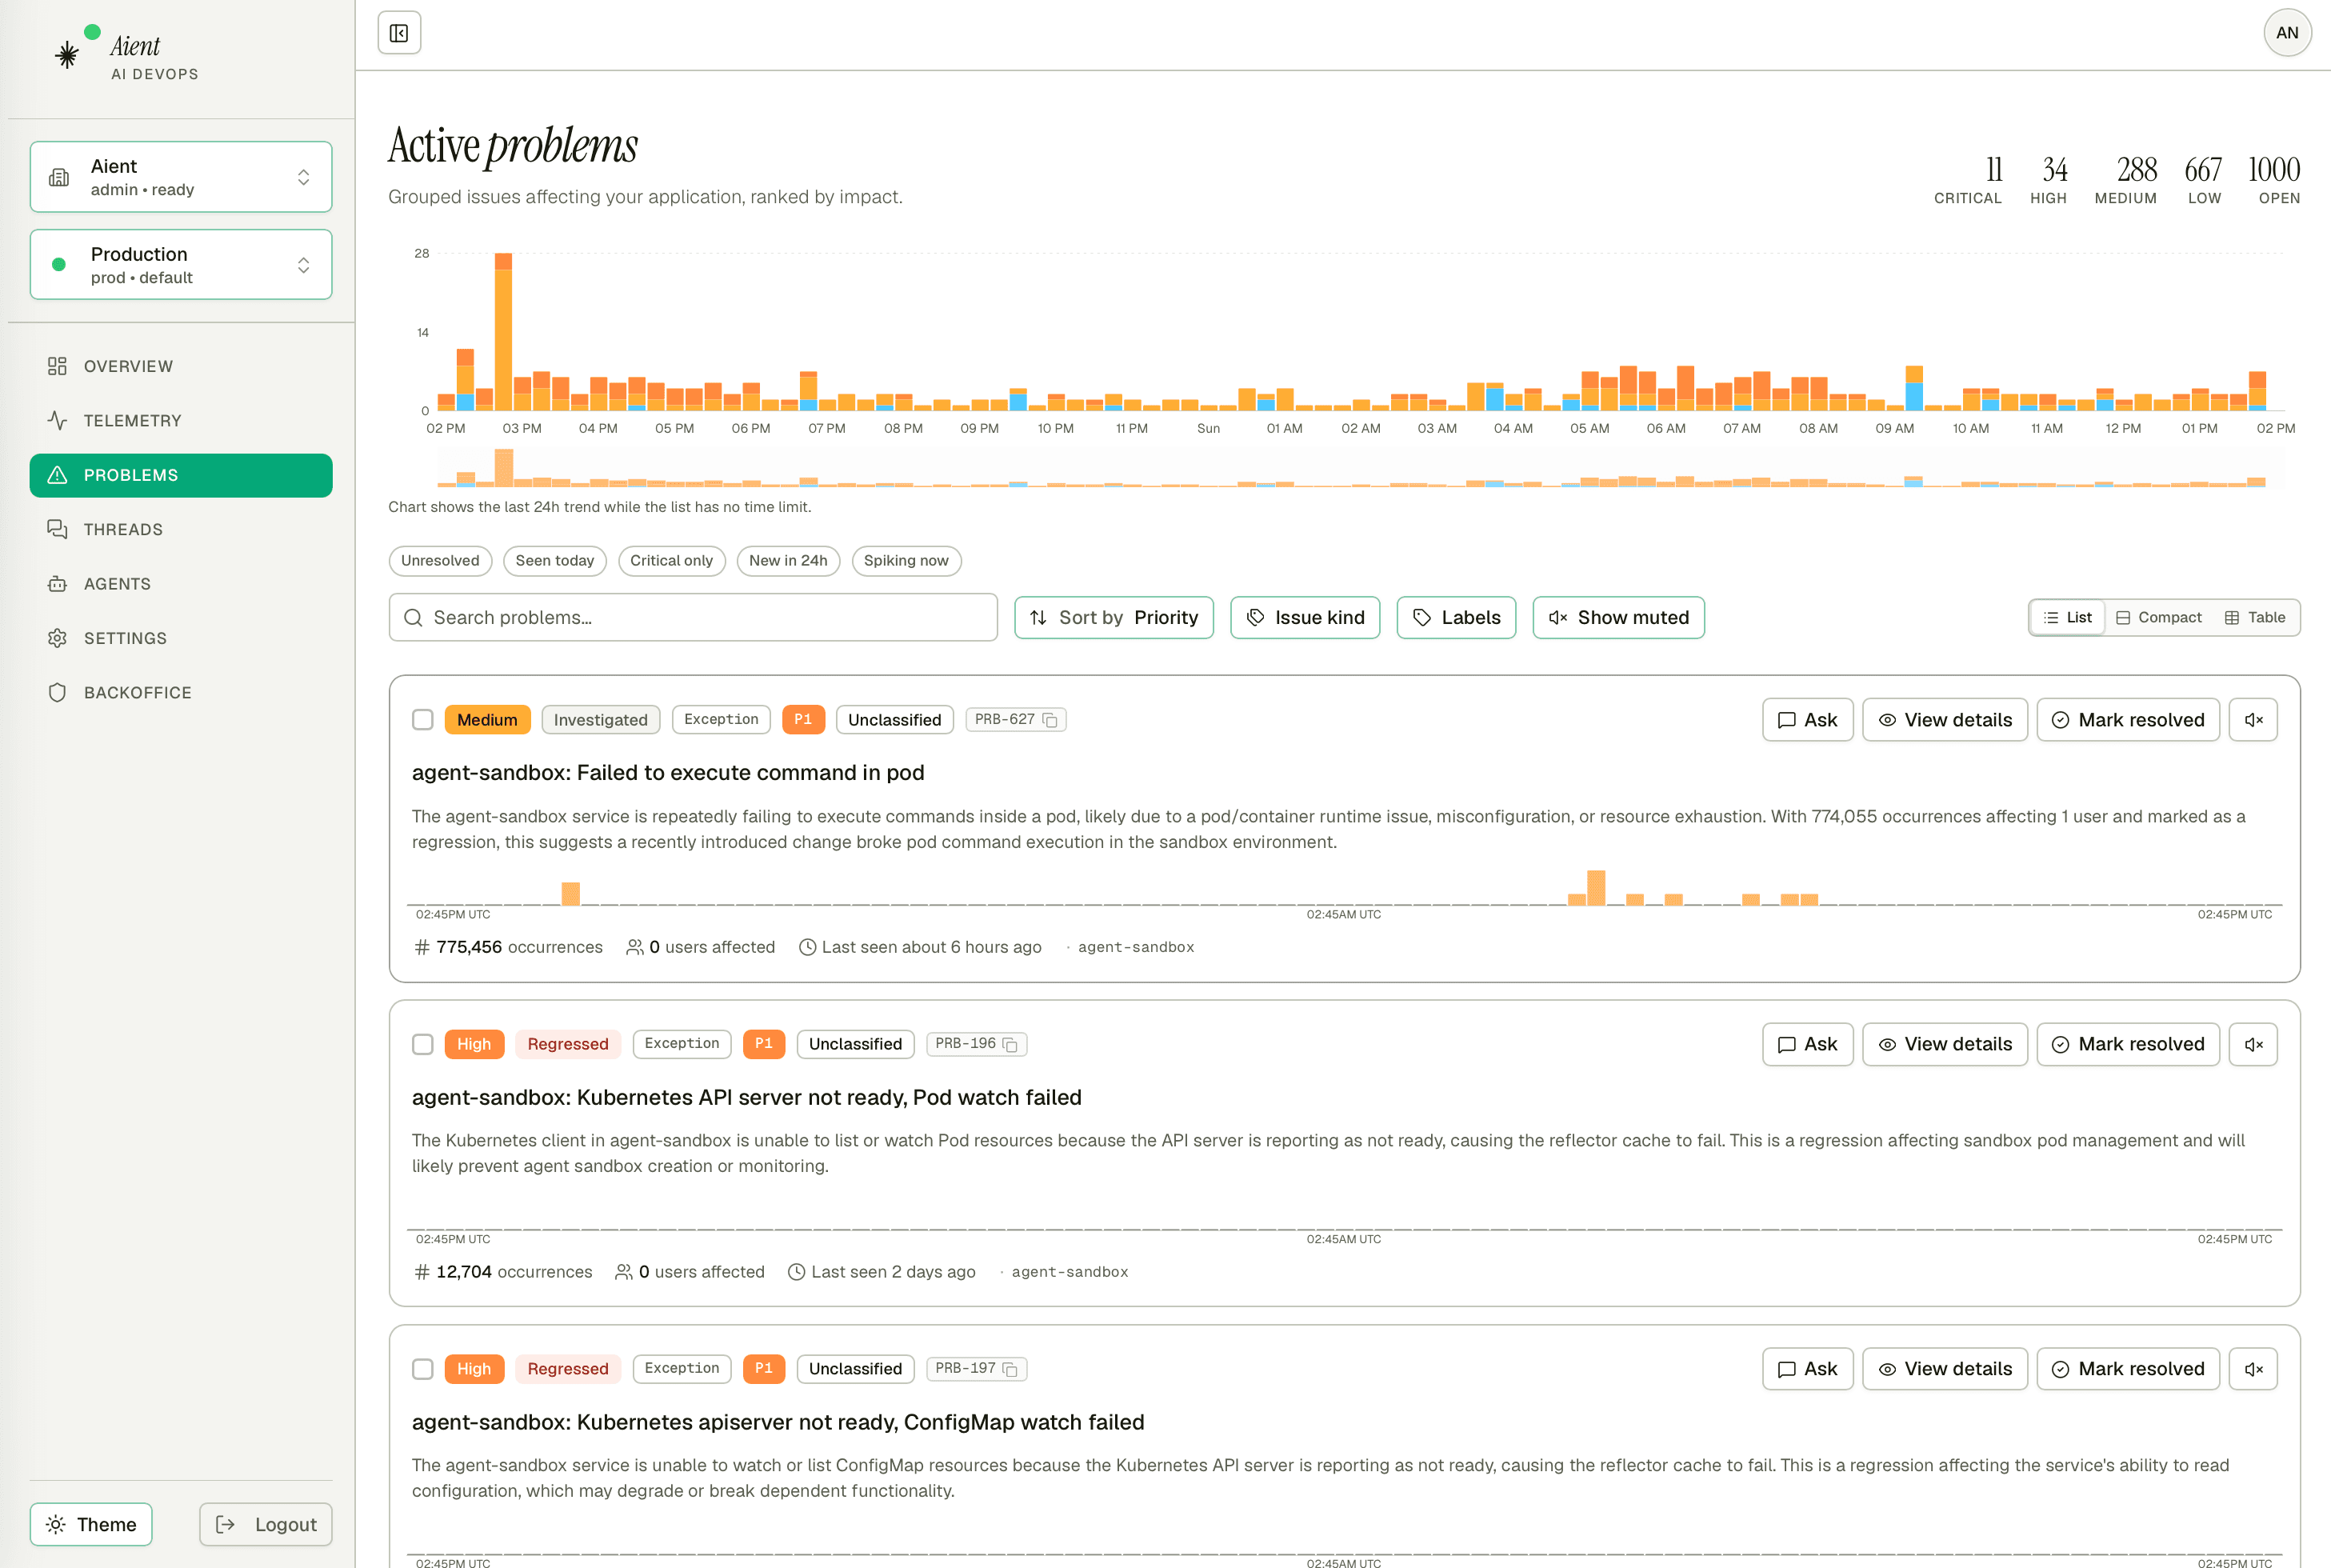View details of PRB-197 problem
This screenshot has height=1568, width=2331.
(x=1944, y=1369)
